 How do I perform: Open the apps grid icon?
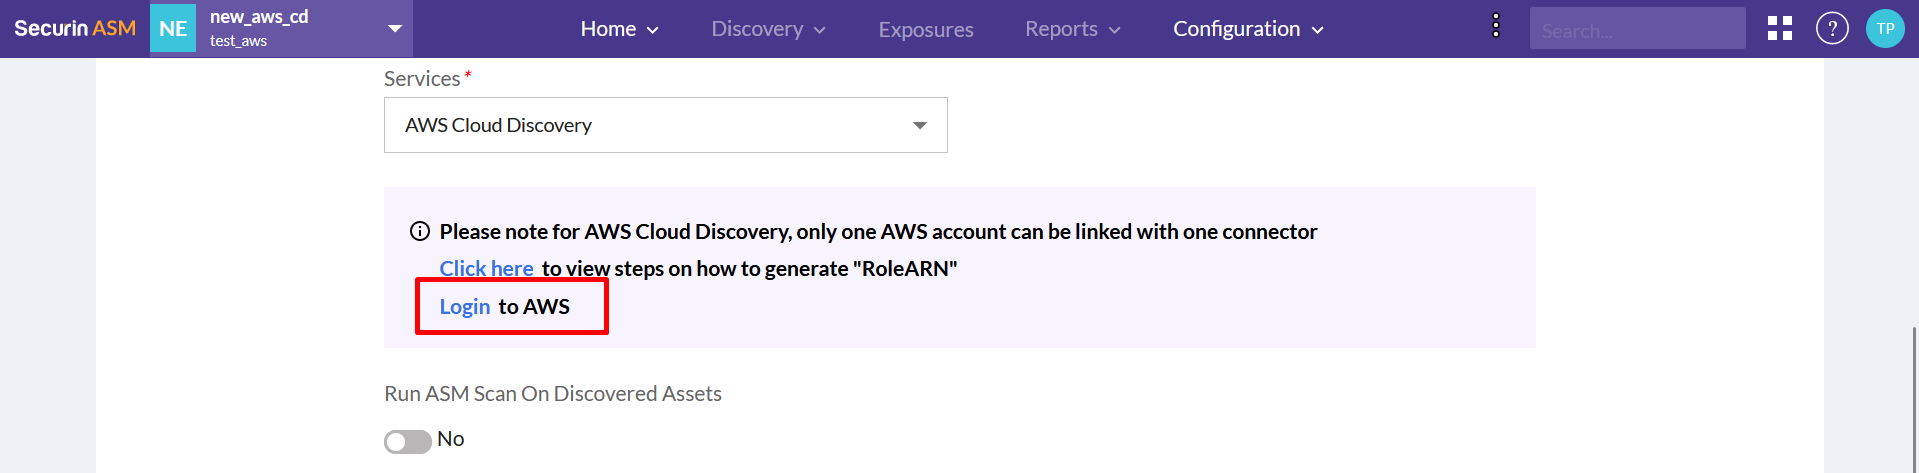pos(1780,28)
